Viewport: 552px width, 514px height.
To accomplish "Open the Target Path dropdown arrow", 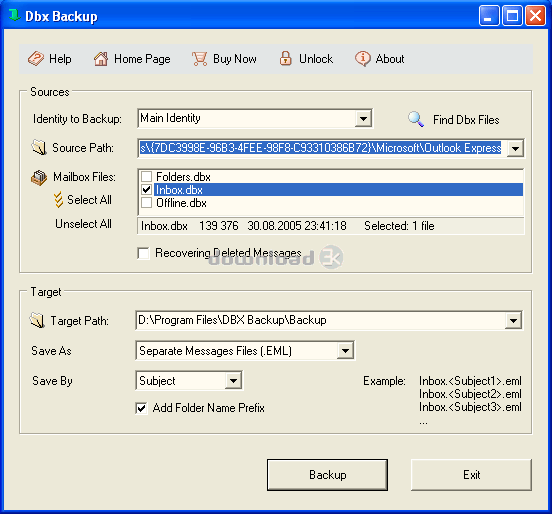I will pos(513,321).
